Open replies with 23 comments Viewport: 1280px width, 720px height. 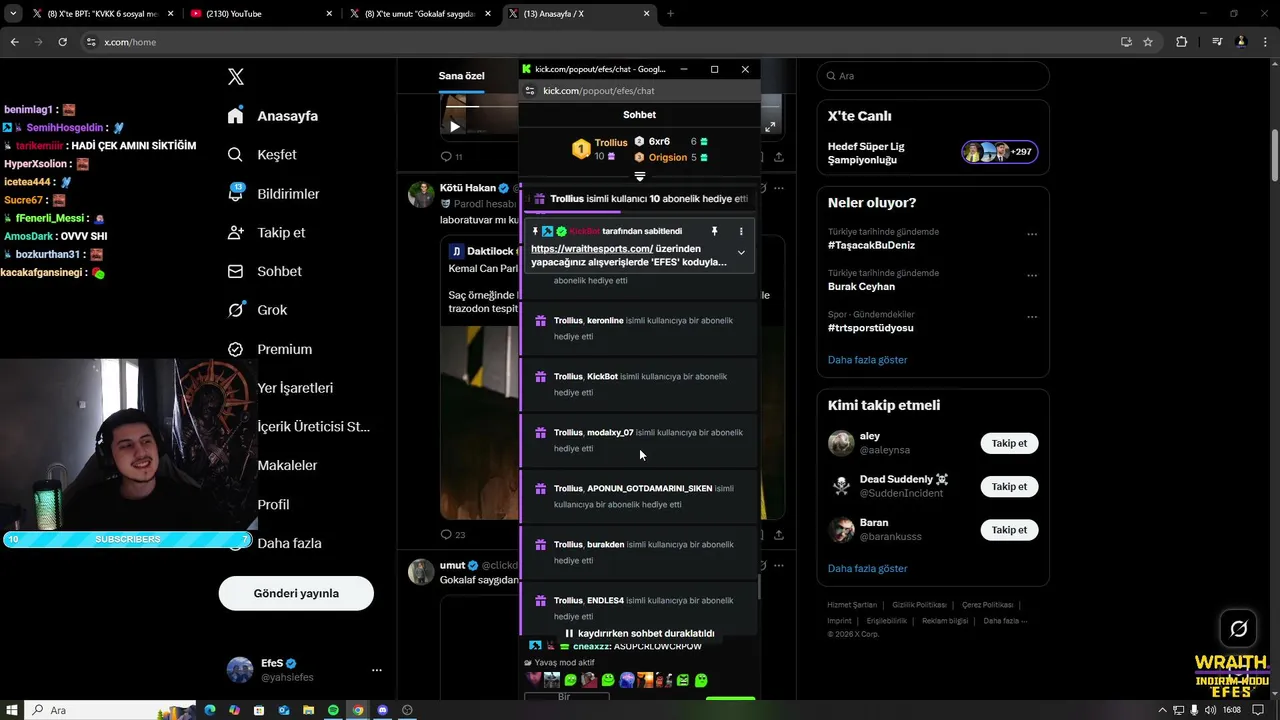pos(452,535)
